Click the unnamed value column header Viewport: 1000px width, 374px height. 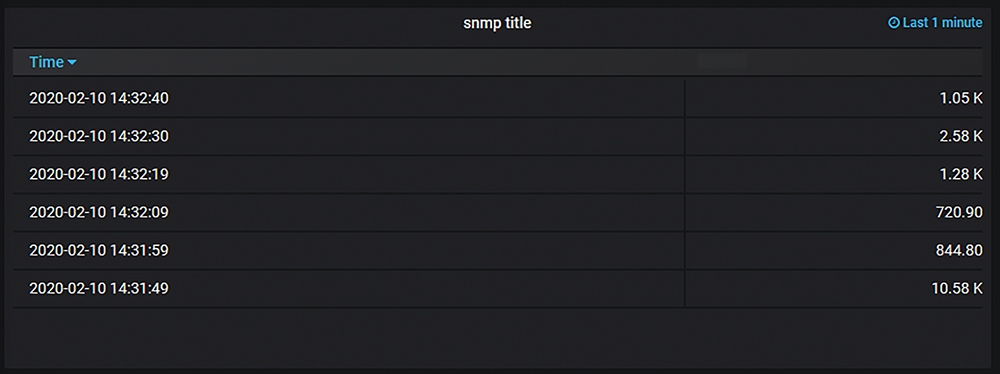(834, 62)
